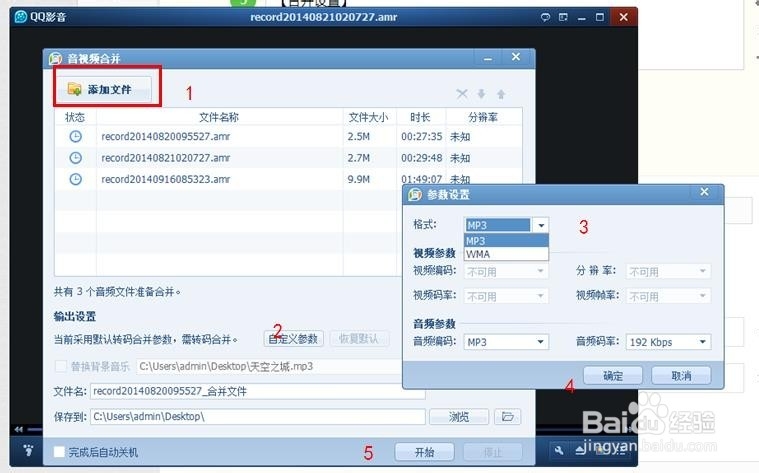This screenshot has height=473, width=759.
Task: Click the 音视频合并 dialog title icon
Action: [55, 59]
